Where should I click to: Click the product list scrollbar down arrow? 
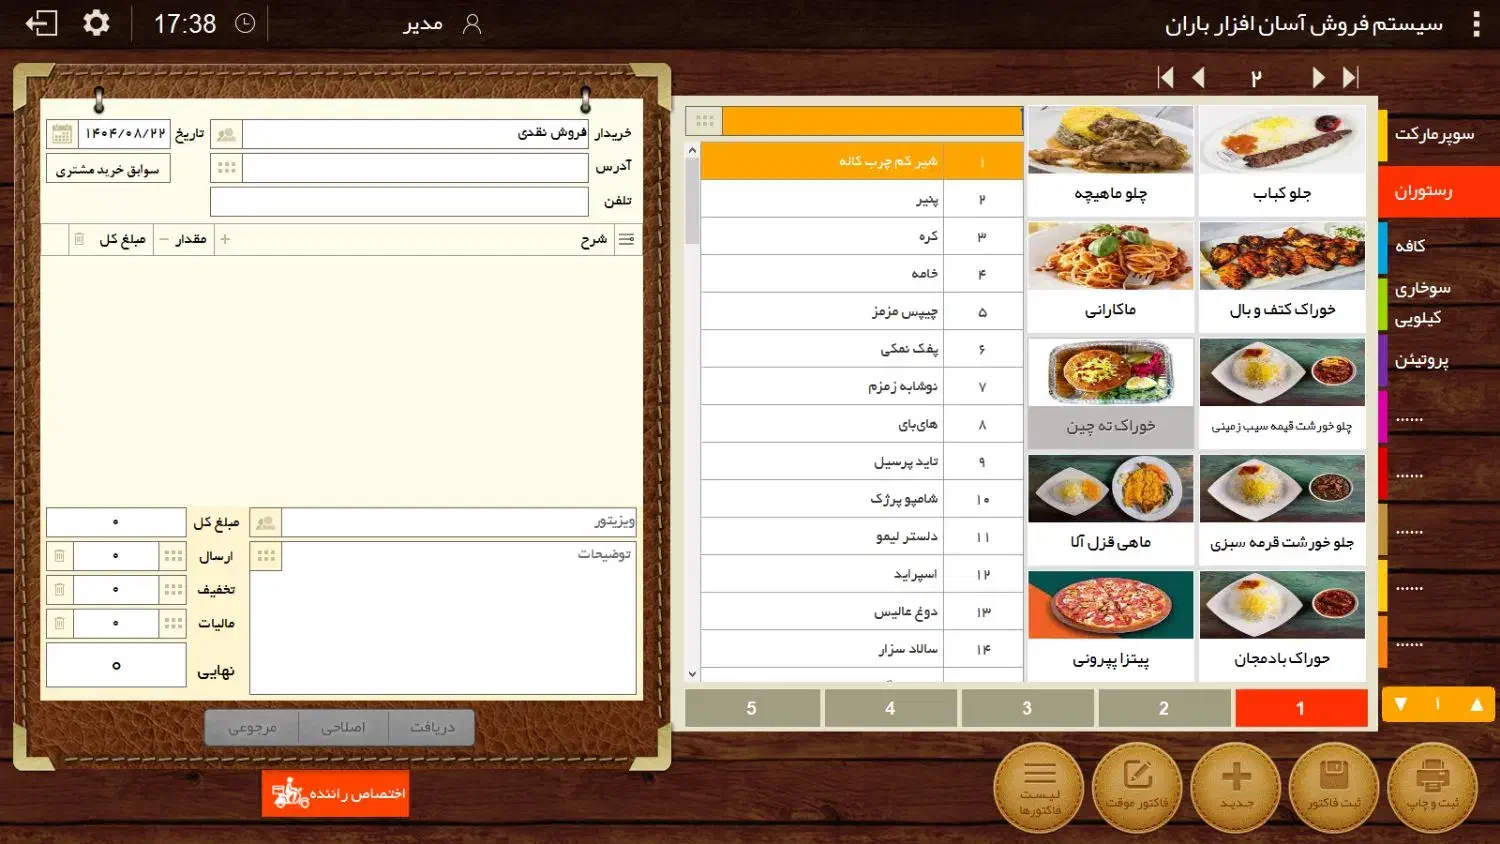(x=692, y=674)
